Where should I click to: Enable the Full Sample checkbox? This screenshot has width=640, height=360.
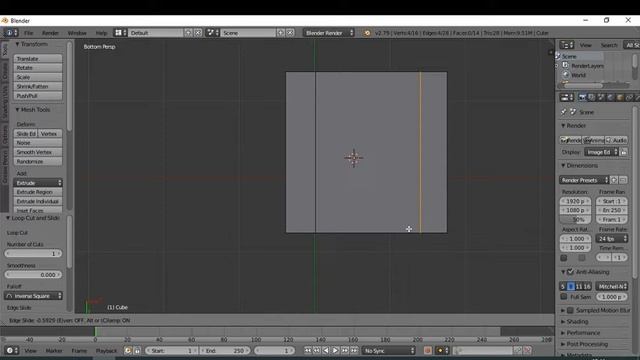[564, 297]
